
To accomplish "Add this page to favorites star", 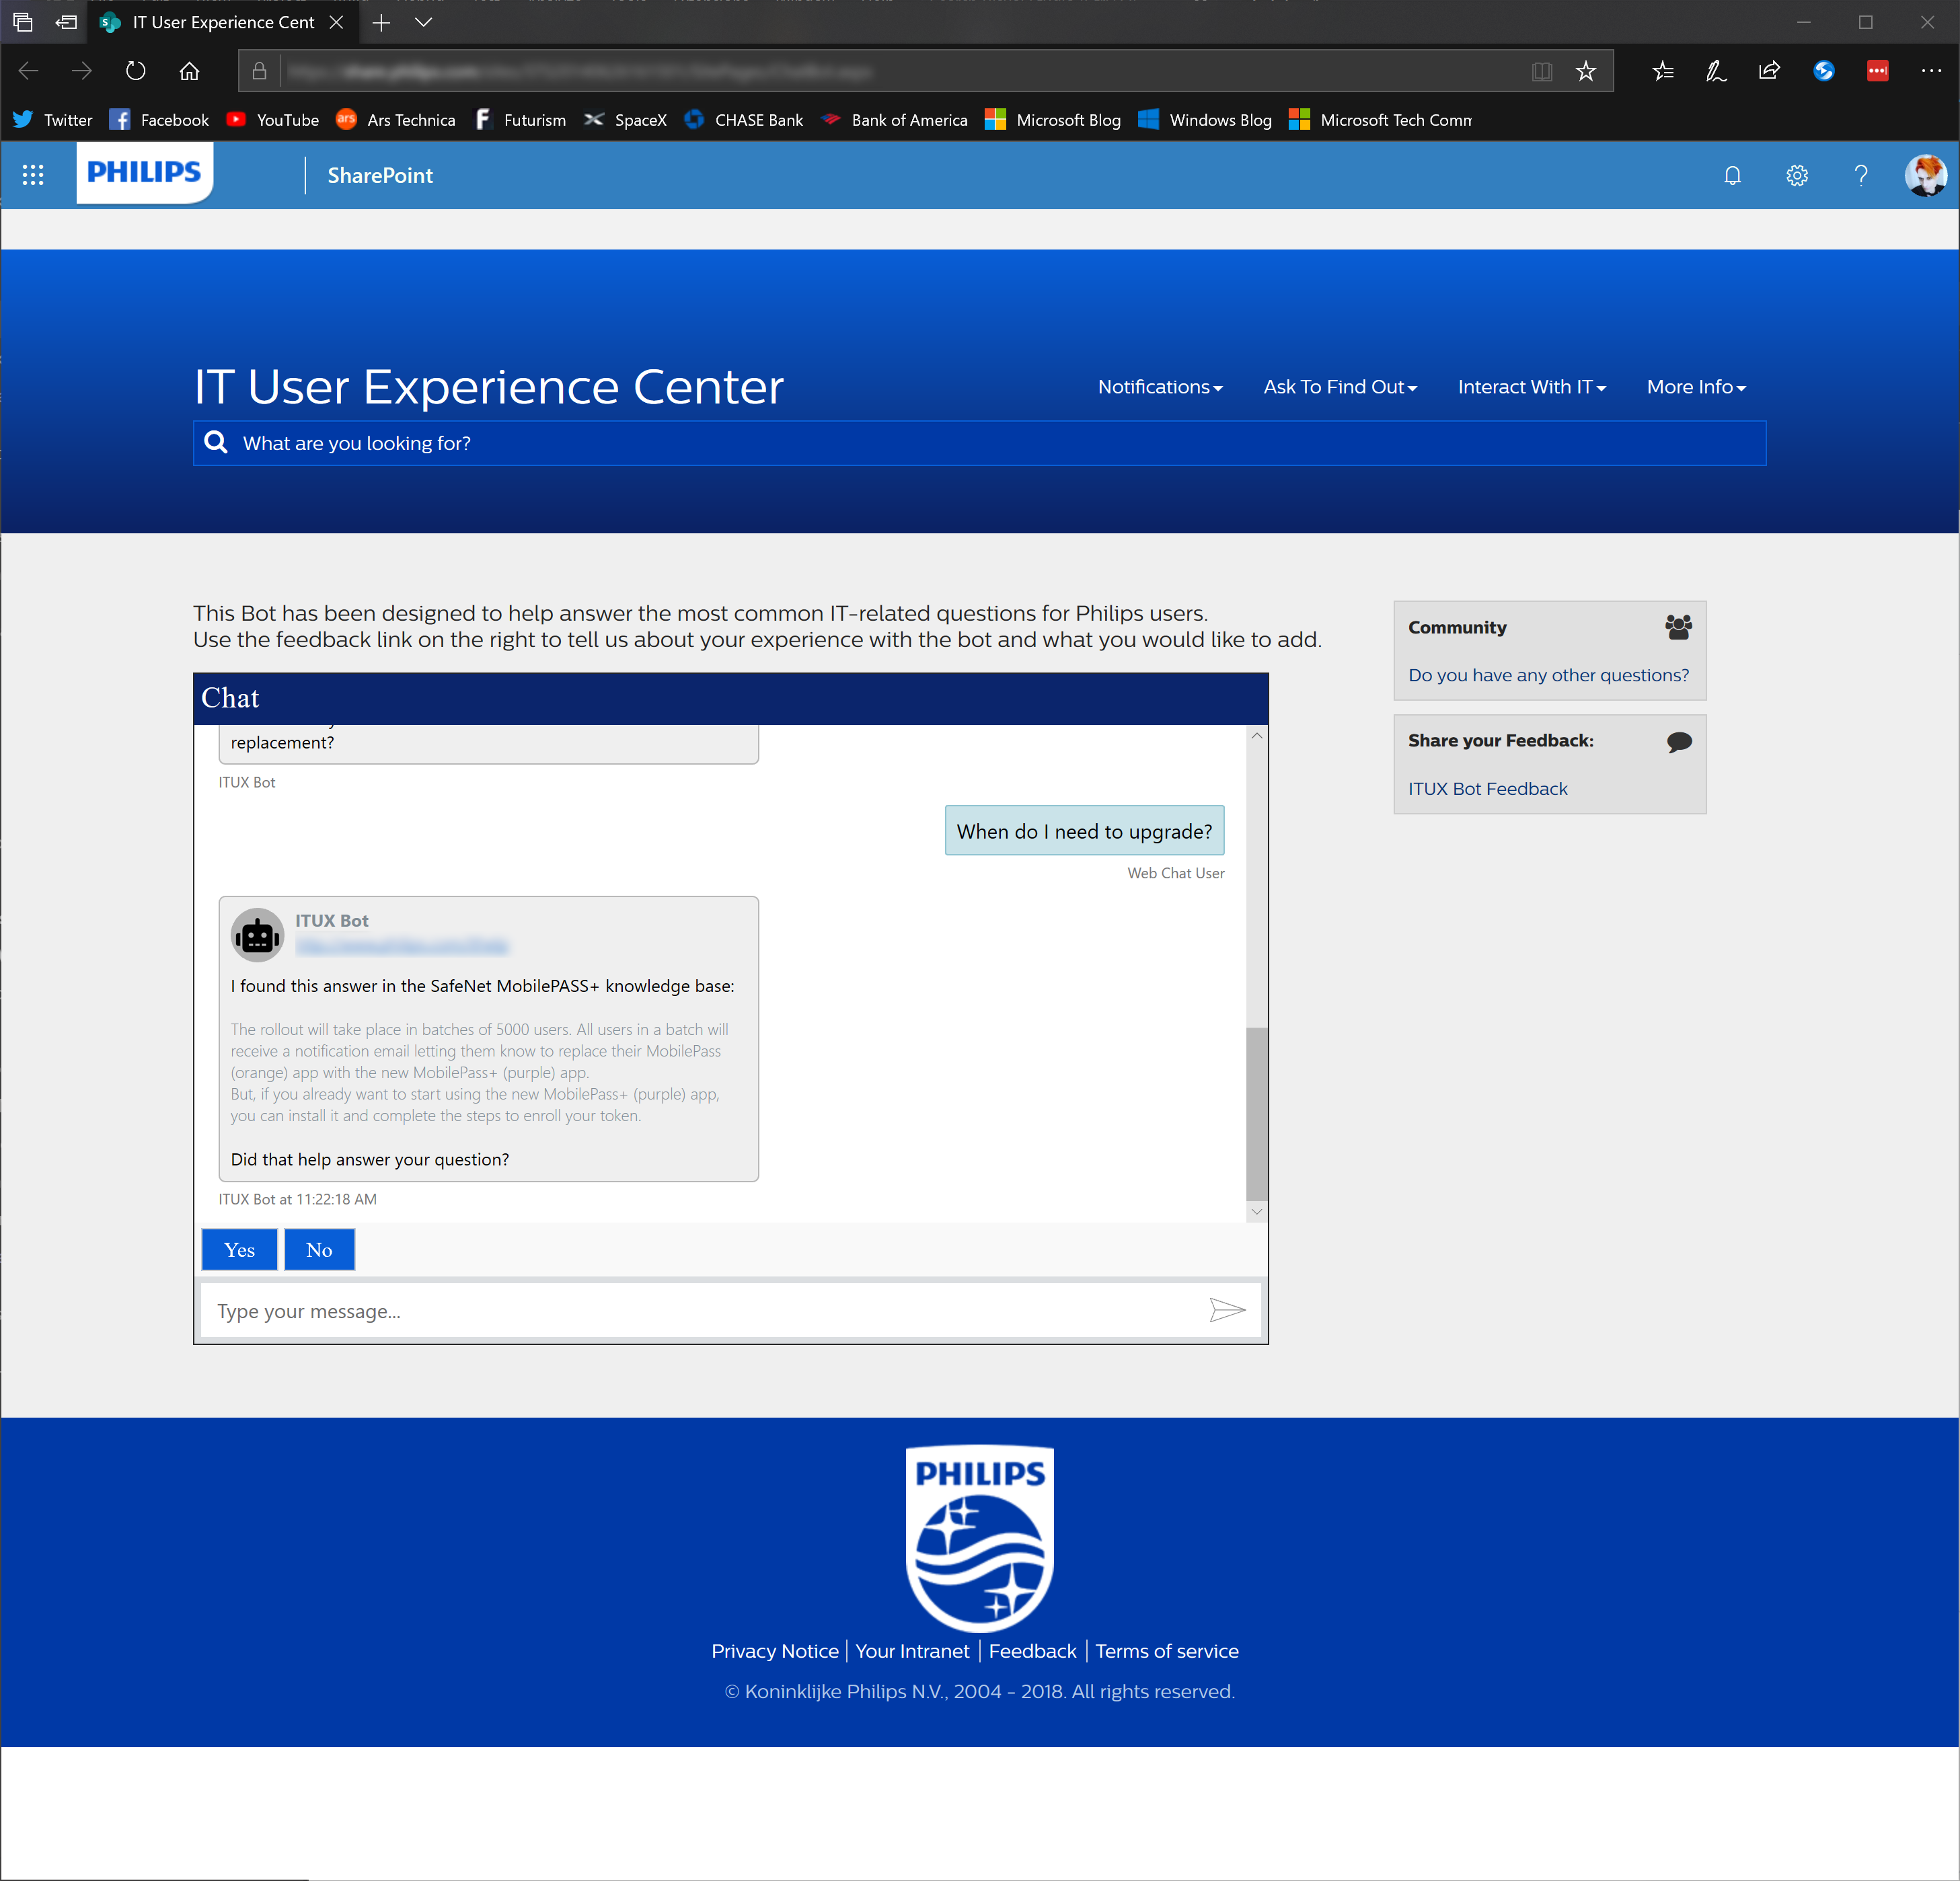I will click(1586, 71).
